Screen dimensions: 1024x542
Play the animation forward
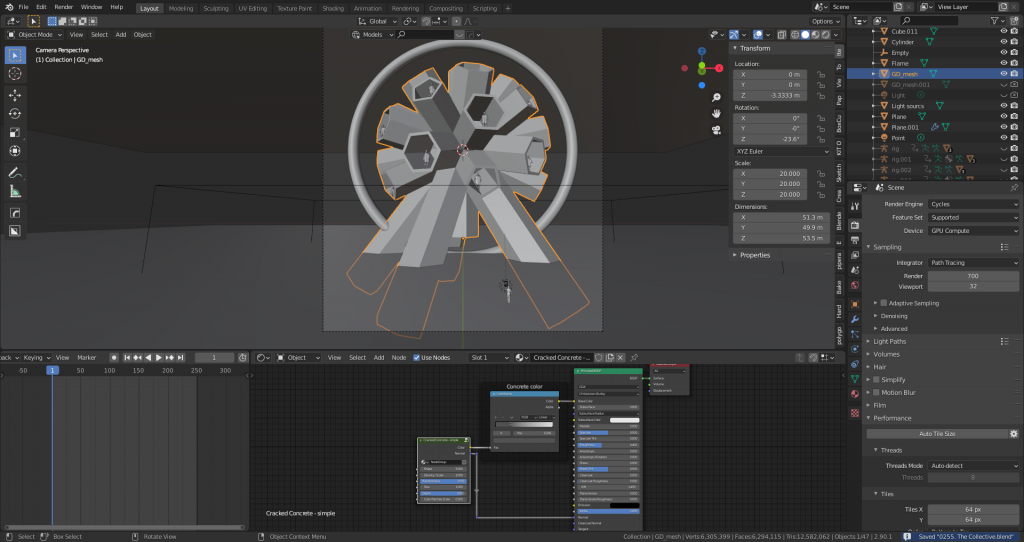click(159, 358)
